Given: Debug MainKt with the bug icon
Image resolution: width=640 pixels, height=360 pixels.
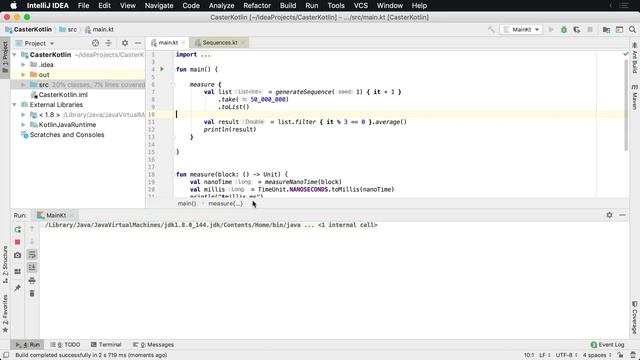Looking at the screenshot, I should (564, 29).
